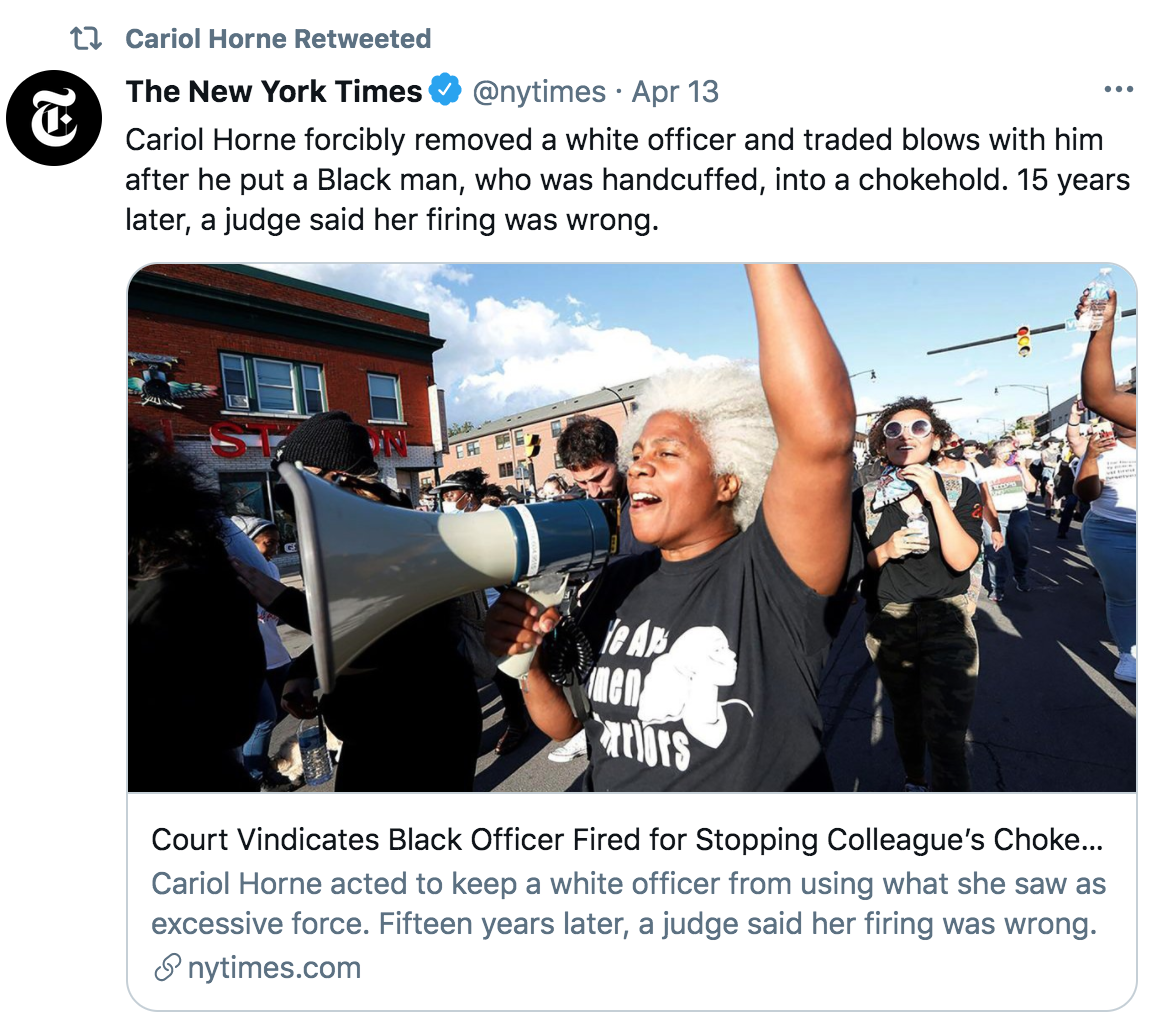The width and height of the screenshot is (1158, 1026).
Task: Open the article preview photo
Action: 631,527
